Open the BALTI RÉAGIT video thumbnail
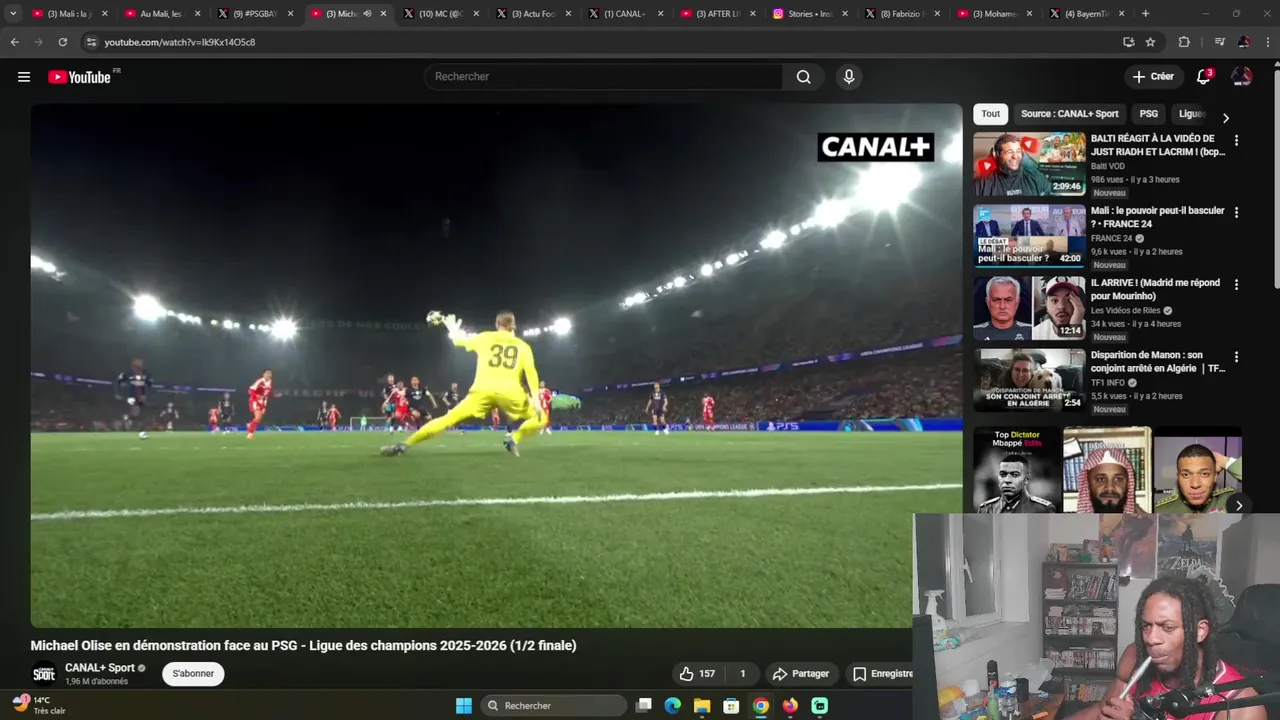The image size is (1280, 720). pyautogui.click(x=1029, y=164)
